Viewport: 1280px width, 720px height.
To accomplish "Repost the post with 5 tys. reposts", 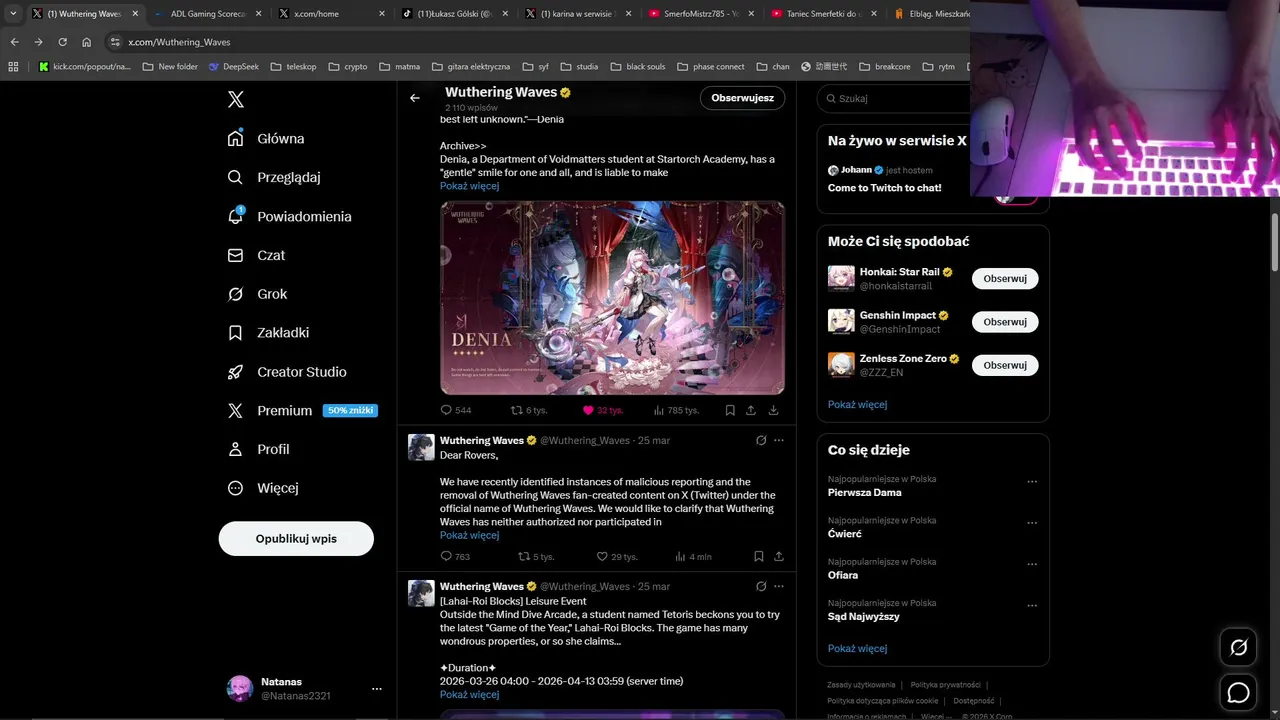I will point(536,557).
